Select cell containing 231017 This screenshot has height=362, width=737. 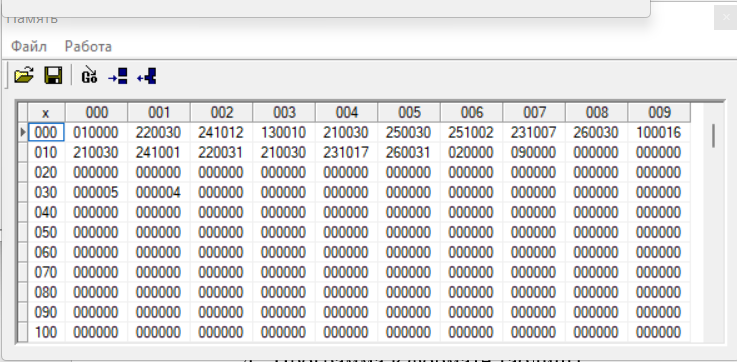coord(346,152)
